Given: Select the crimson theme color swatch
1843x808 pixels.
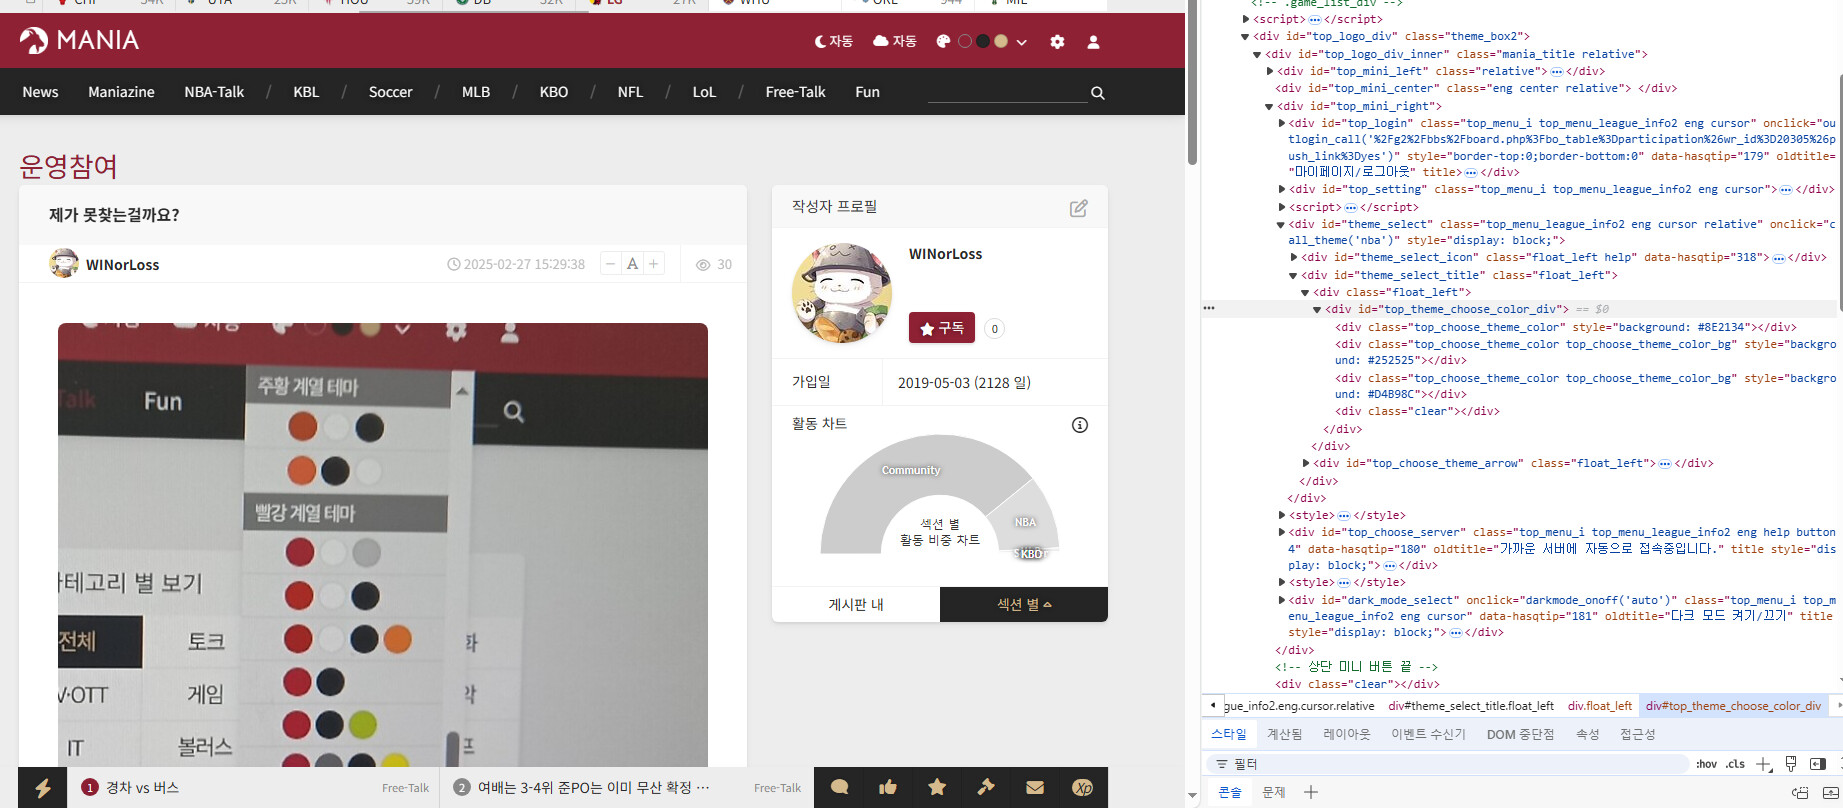Looking at the screenshot, I should pyautogui.click(x=965, y=41).
